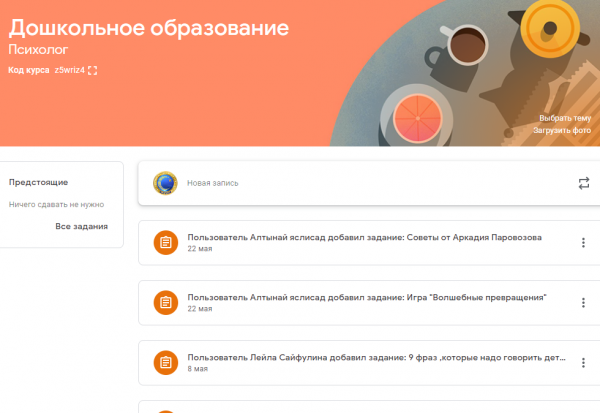This screenshot has width=600, height=413.
Task: Click the 8 мая post date
Action: click(x=197, y=369)
